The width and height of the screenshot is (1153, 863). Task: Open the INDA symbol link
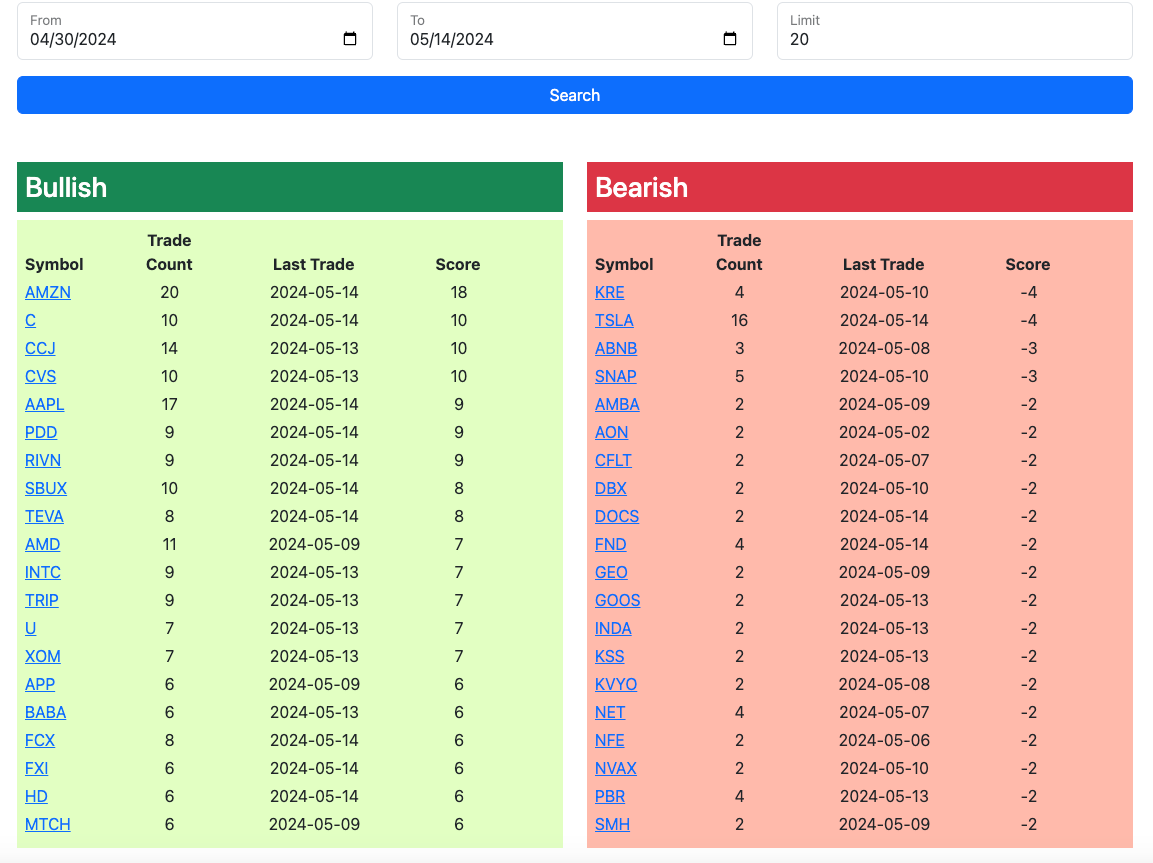(x=613, y=629)
